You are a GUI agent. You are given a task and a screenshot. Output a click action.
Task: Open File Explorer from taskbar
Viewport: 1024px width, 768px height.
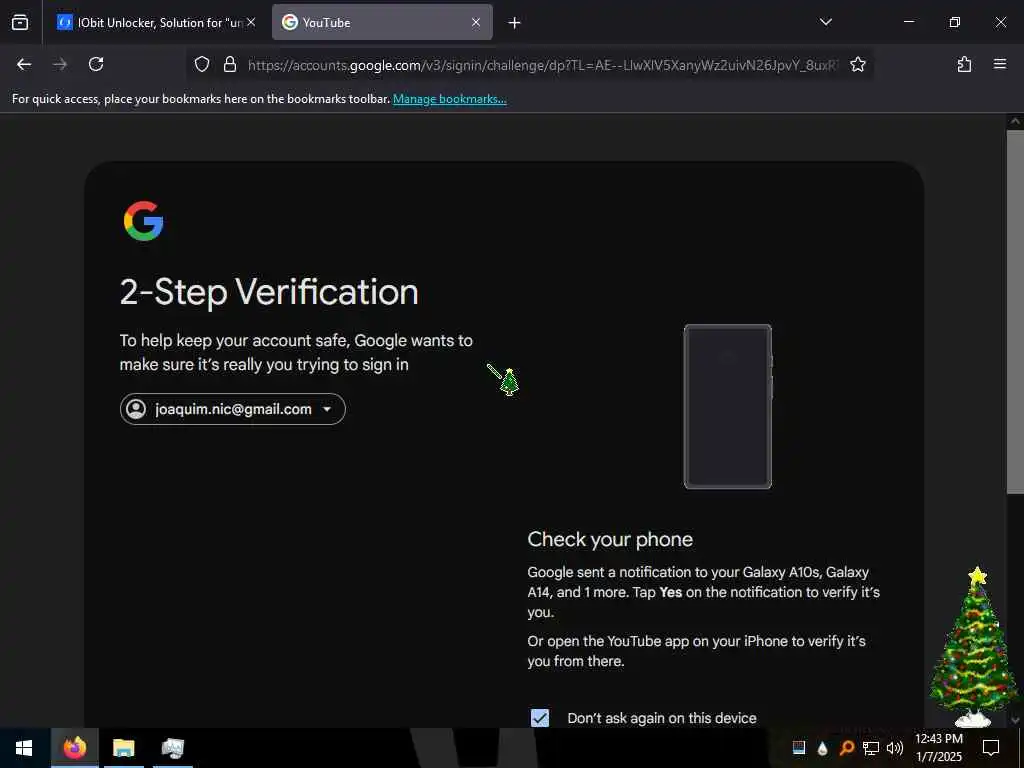click(123, 748)
